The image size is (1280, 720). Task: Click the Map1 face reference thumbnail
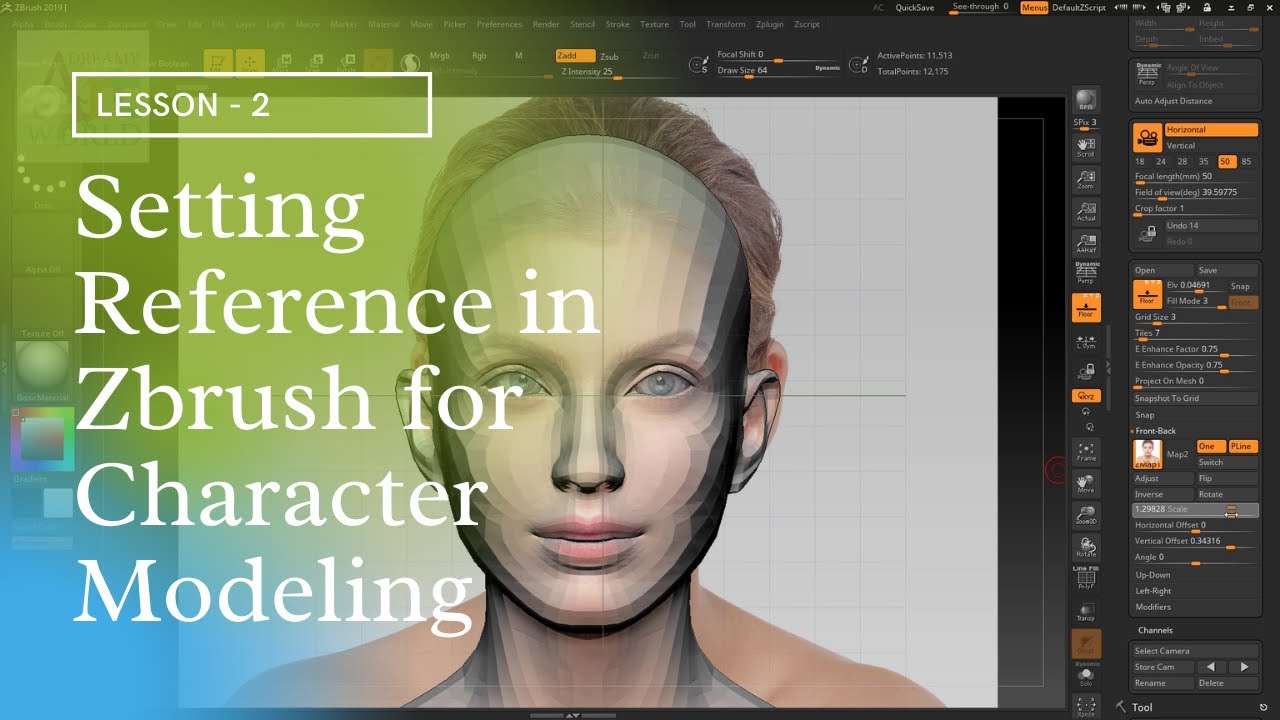[1147, 454]
